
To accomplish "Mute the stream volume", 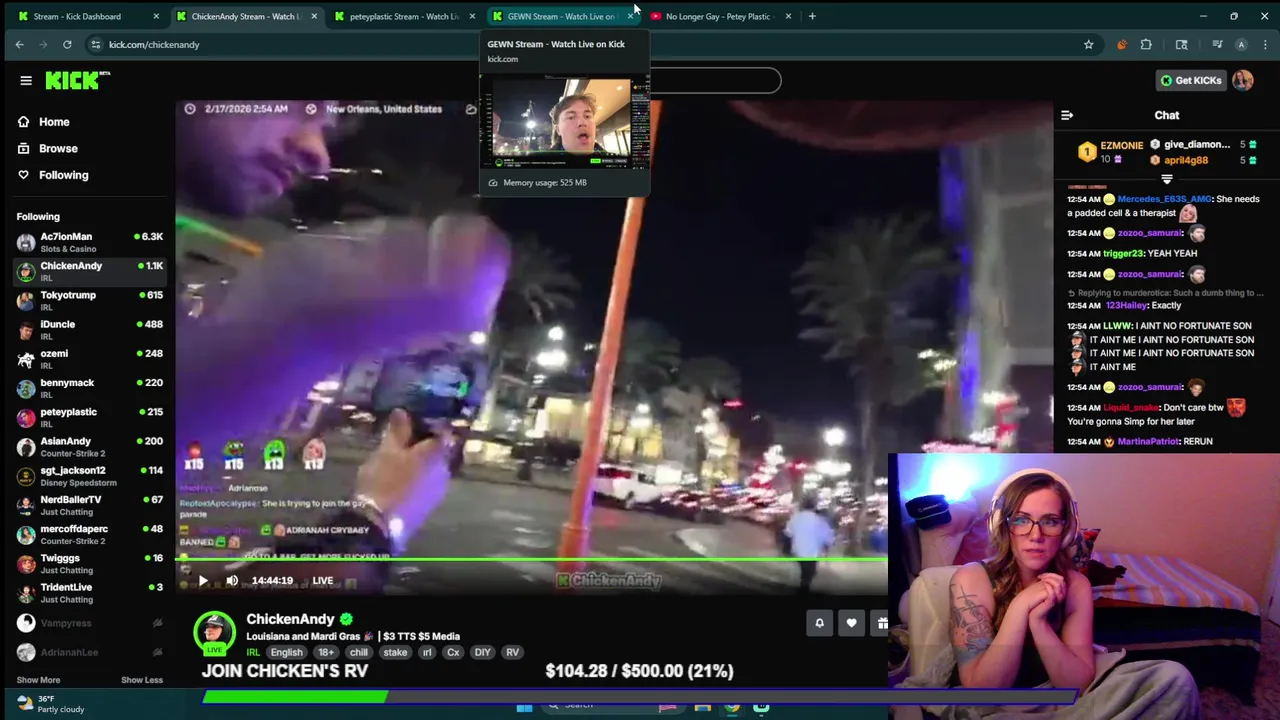I will [x=232, y=580].
